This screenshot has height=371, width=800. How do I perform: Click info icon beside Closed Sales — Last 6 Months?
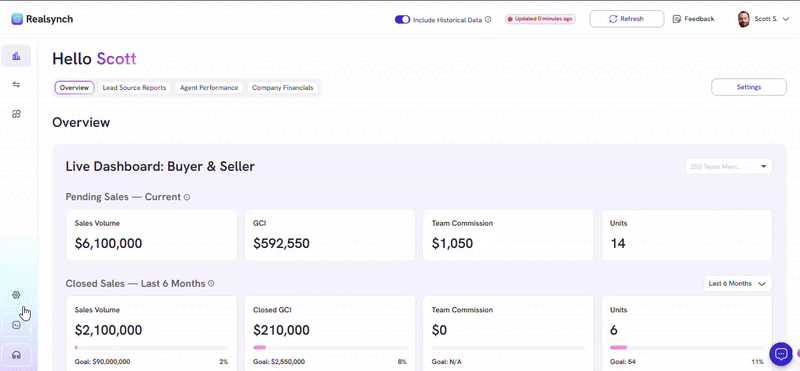pyautogui.click(x=211, y=283)
